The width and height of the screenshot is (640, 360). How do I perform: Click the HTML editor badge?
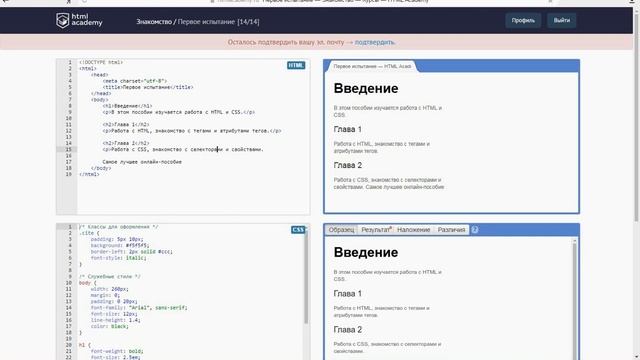(296, 65)
